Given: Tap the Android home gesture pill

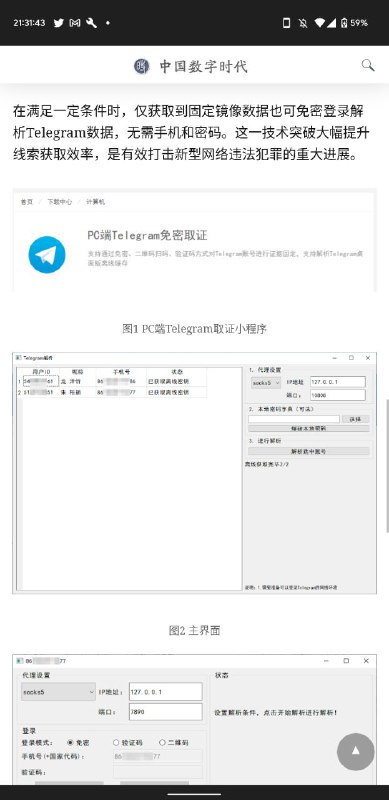Looking at the screenshot, I should tap(194, 794).
